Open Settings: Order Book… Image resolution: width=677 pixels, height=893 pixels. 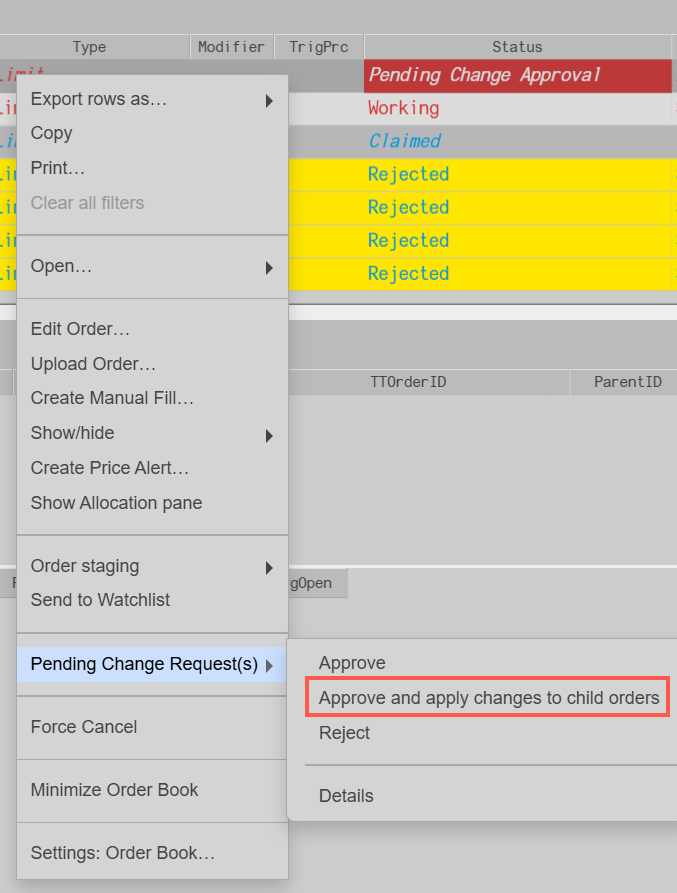click(122, 853)
